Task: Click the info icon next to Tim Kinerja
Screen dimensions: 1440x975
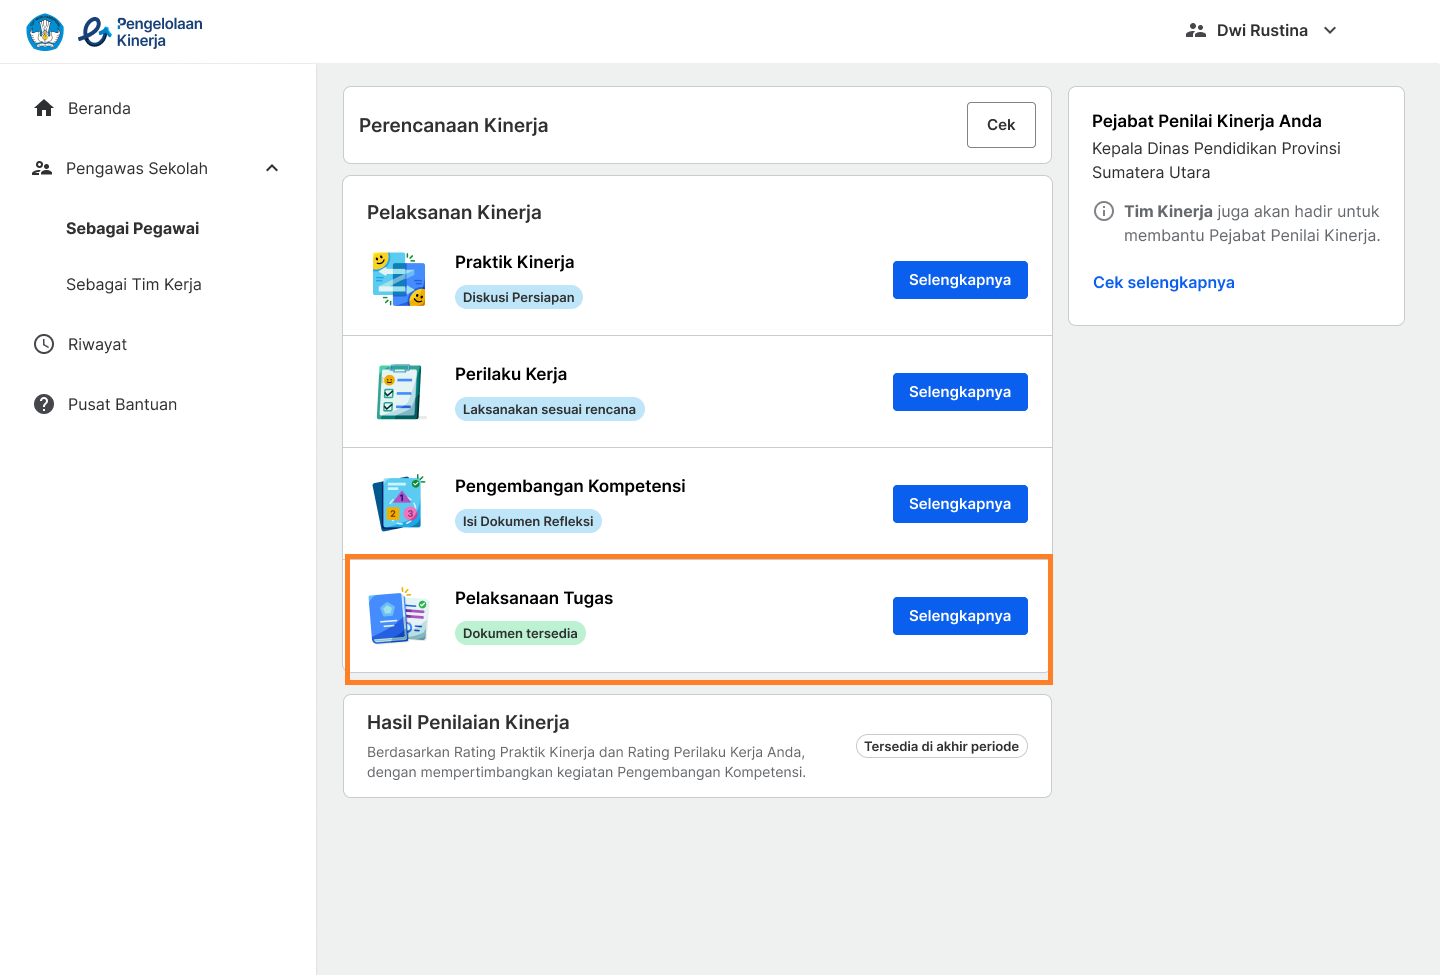Action: (1104, 211)
